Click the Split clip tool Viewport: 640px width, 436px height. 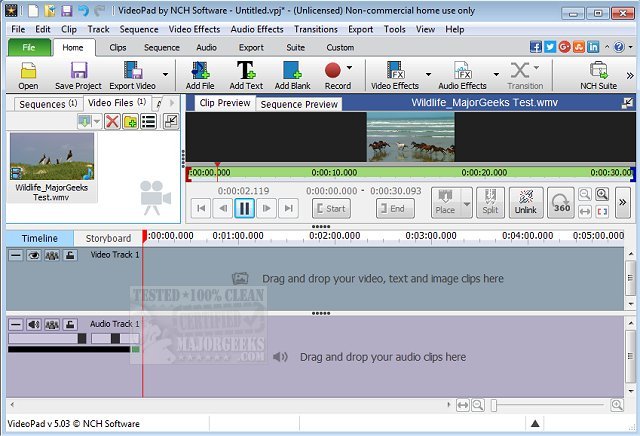490,202
